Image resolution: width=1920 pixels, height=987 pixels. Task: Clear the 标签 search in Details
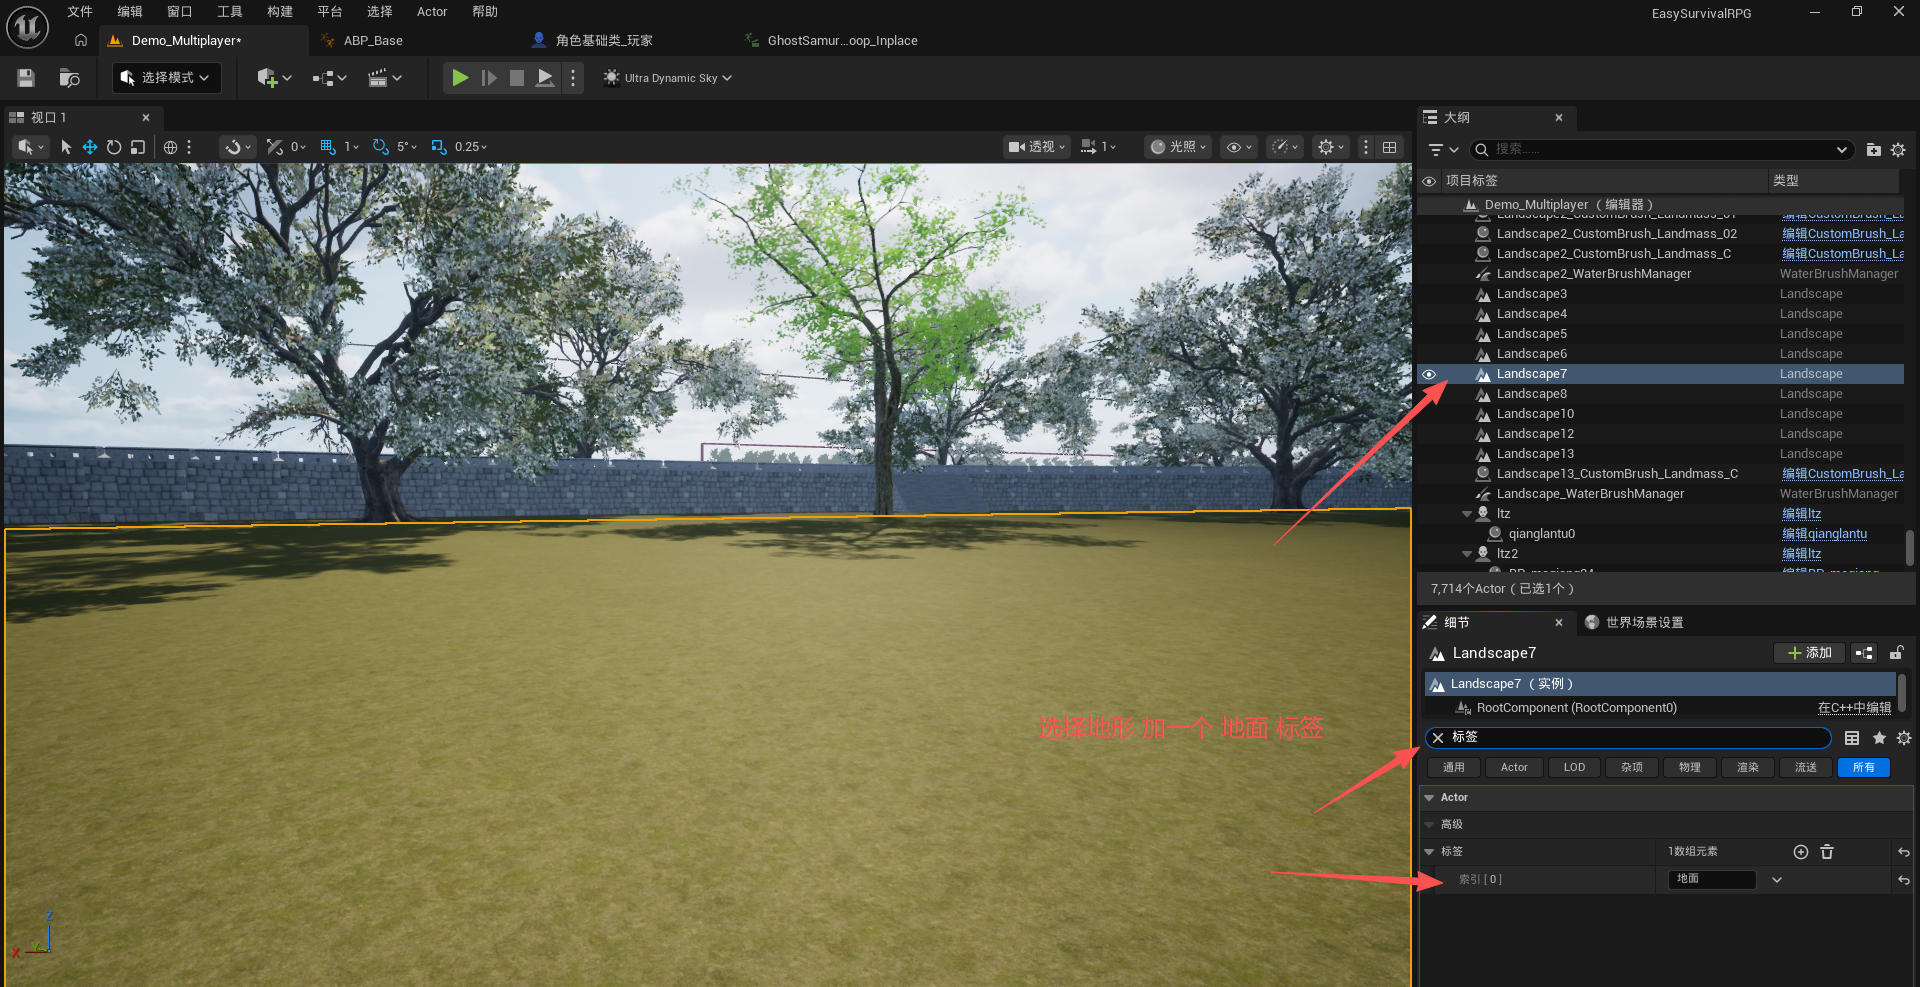(x=1438, y=738)
